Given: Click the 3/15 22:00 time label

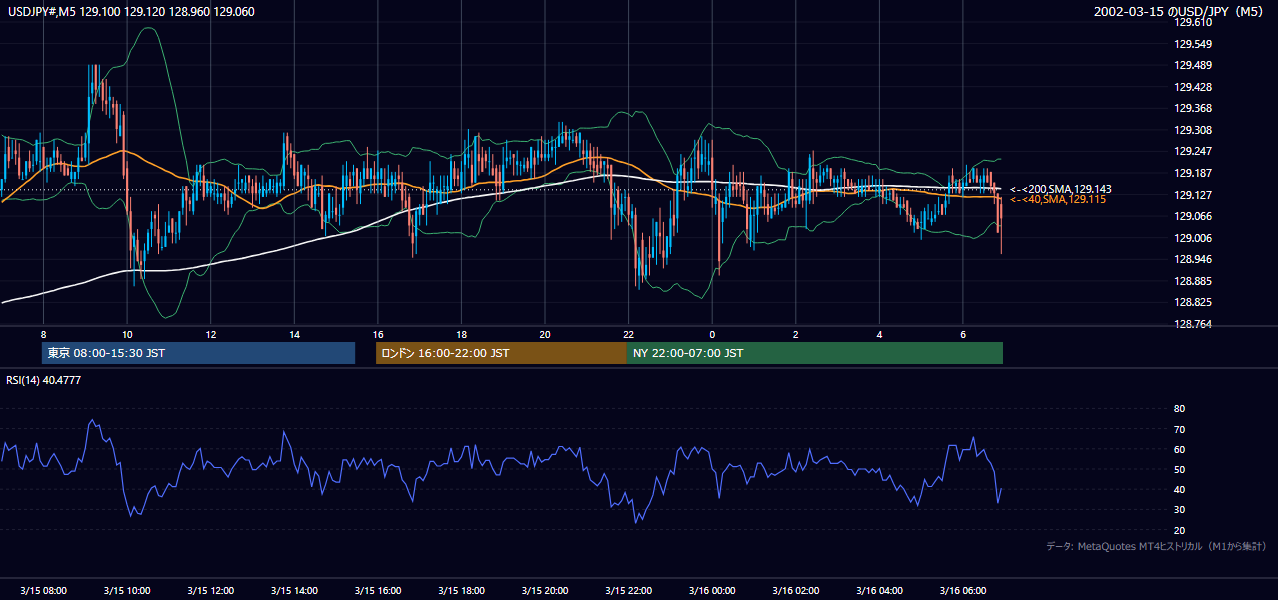Looking at the screenshot, I should coord(628,591).
